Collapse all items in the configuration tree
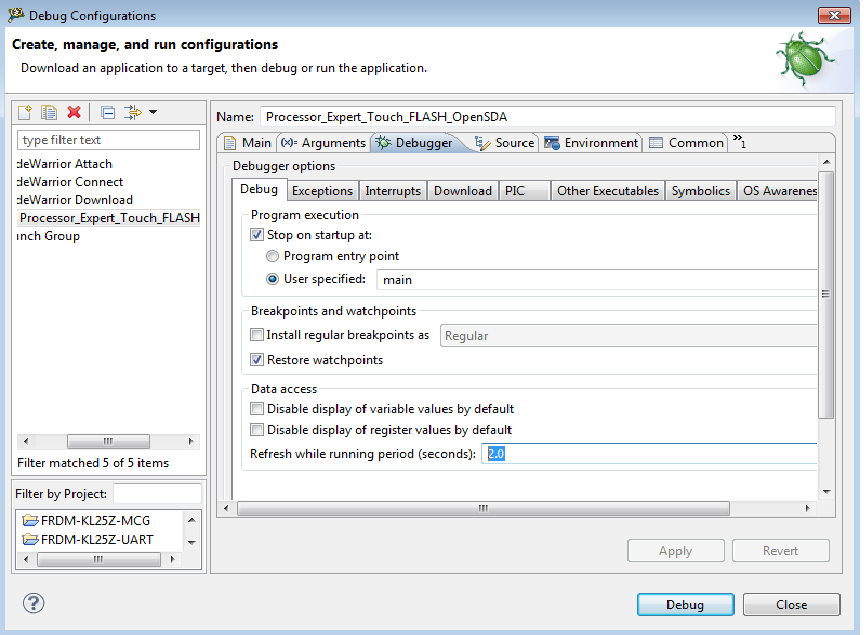The height and width of the screenshot is (635, 864). (x=107, y=112)
